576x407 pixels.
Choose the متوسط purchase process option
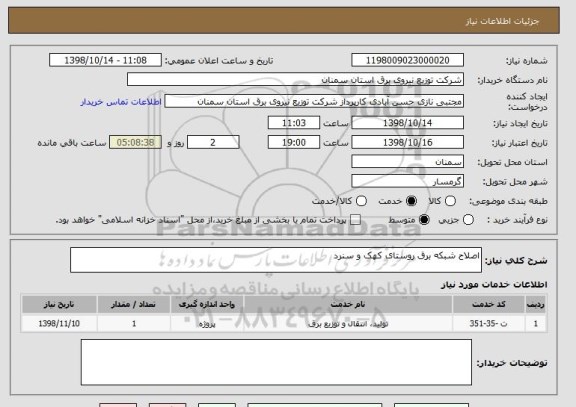coord(424,220)
